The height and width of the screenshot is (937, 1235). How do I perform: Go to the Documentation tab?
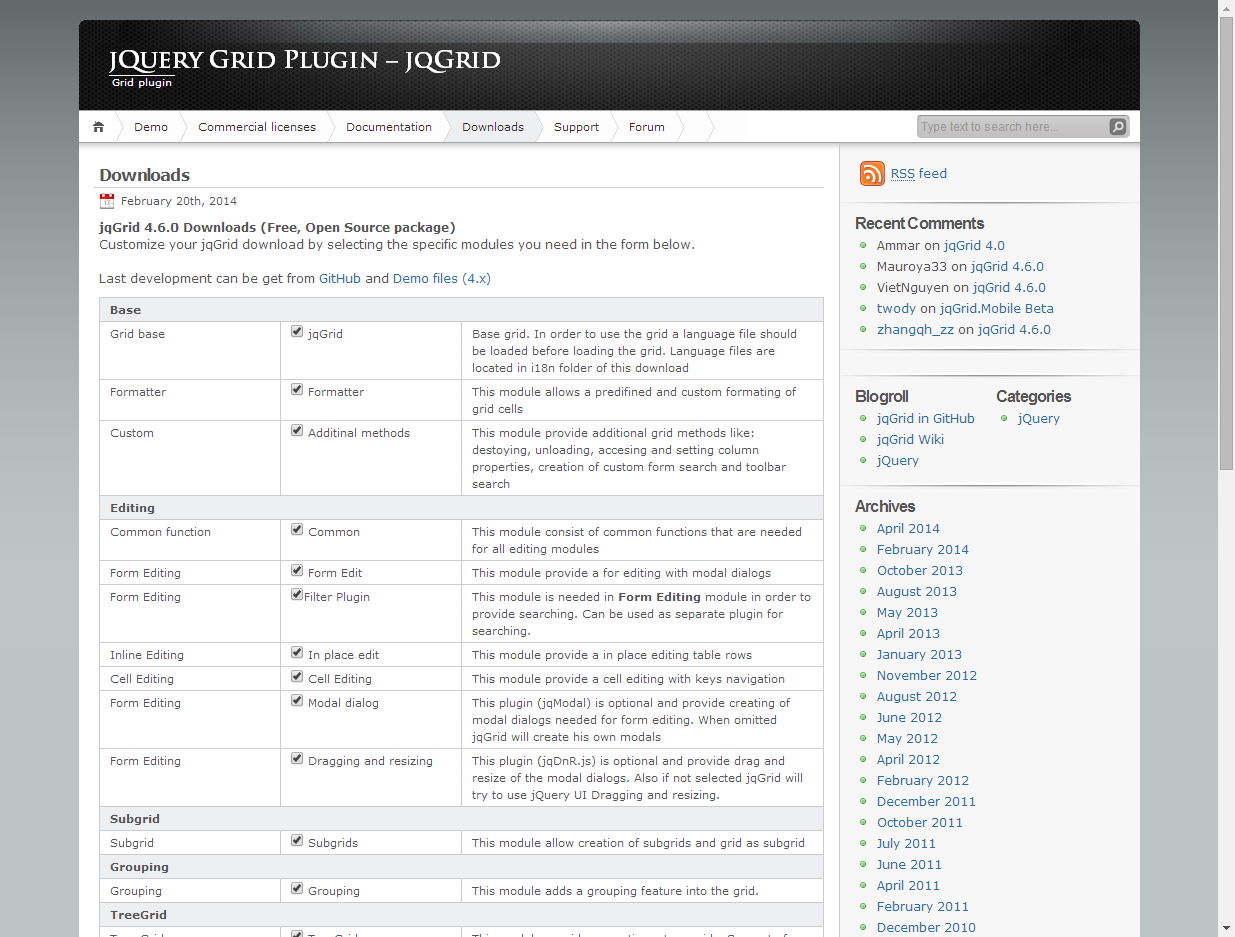click(x=389, y=127)
